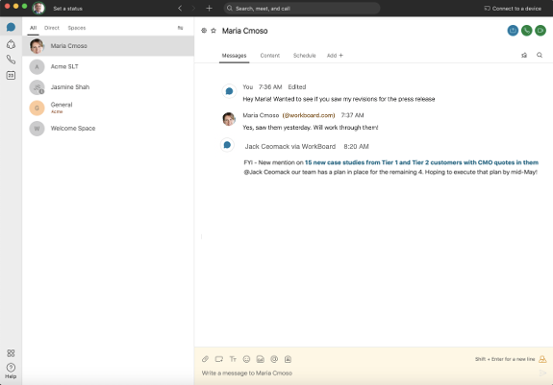Viewport: 553px width, 385px height.
Task: Start an audio call with Maria
Action: click(x=527, y=31)
